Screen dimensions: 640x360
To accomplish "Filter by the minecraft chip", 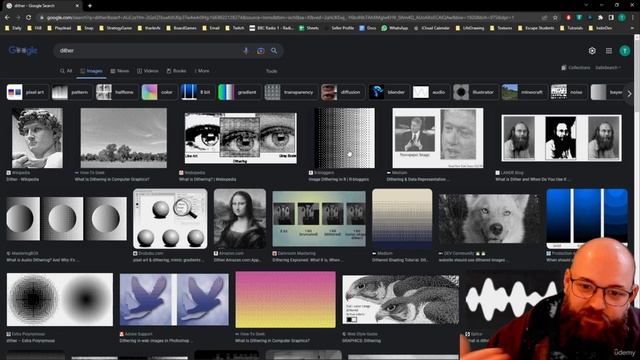I will [524, 92].
